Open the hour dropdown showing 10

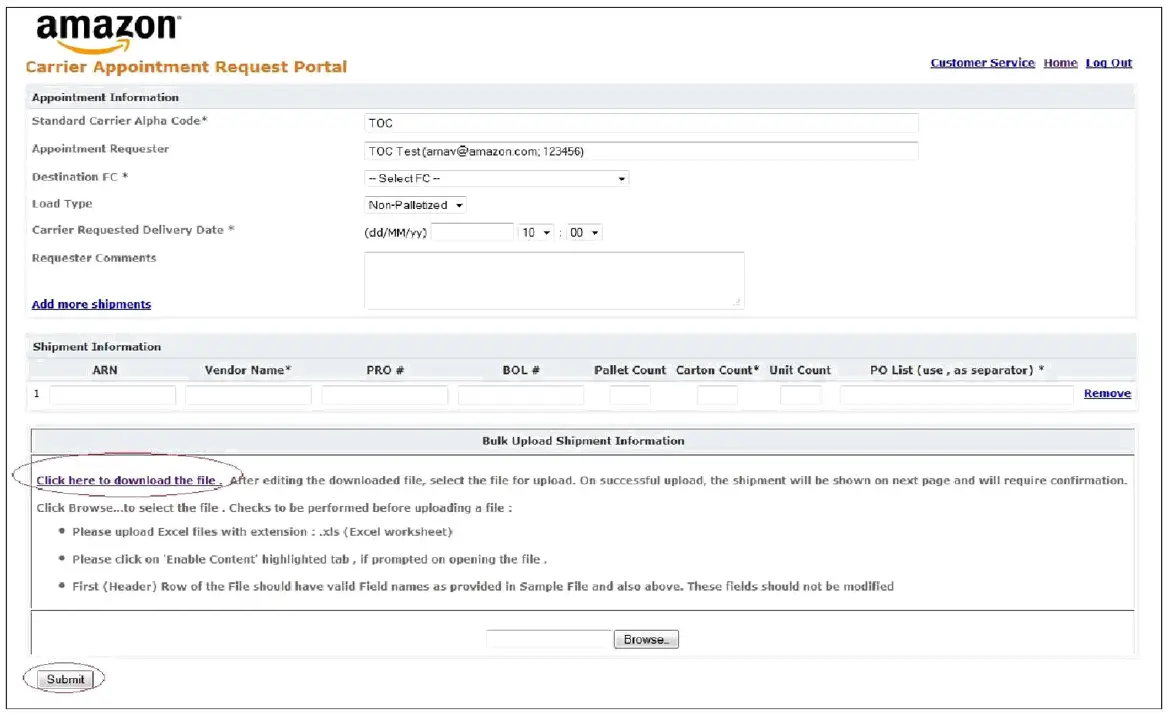pos(535,231)
